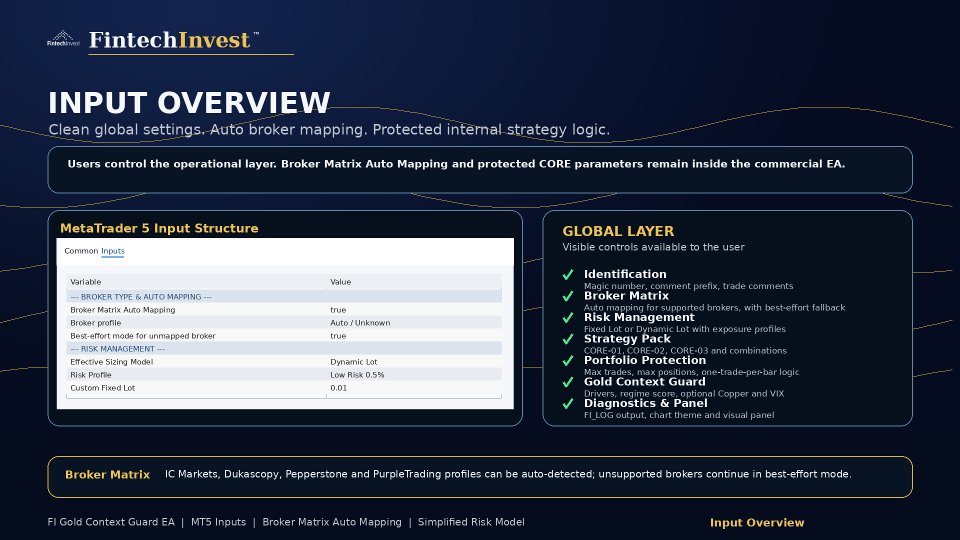Click Fixed Lot or Dynamic Lot description
This screenshot has width=960, height=540.
tap(684, 329)
